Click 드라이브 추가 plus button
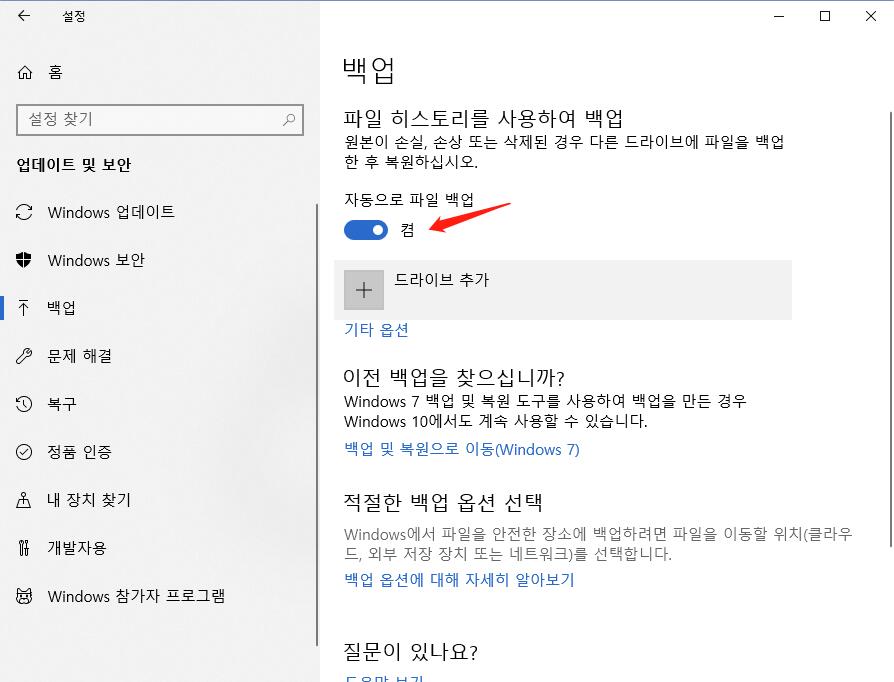 coord(363,289)
